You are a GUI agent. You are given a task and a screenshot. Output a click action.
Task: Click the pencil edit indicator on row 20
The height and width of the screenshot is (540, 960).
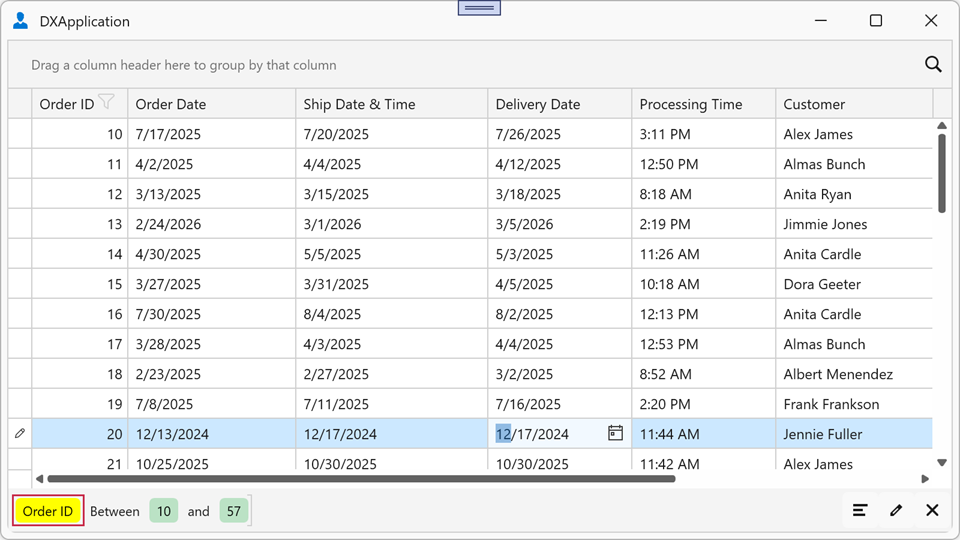pos(20,433)
